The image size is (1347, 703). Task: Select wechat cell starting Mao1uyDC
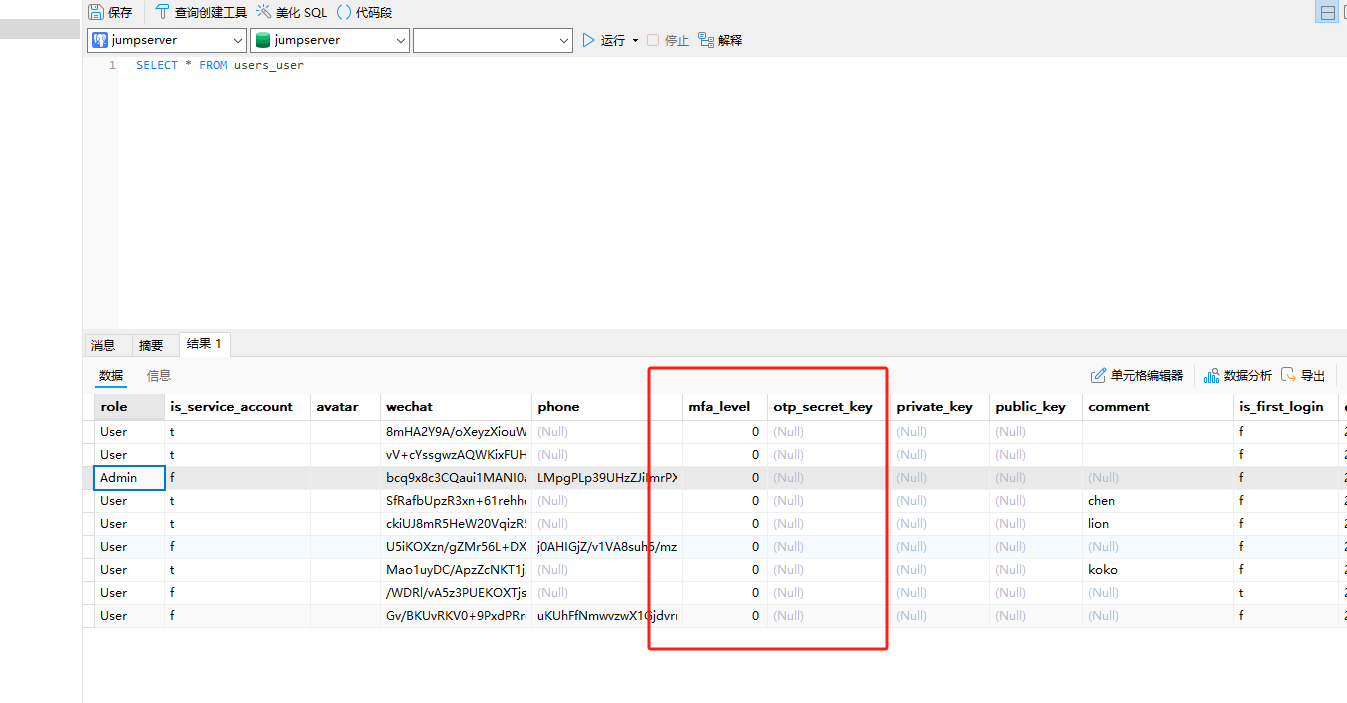click(455, 570)
